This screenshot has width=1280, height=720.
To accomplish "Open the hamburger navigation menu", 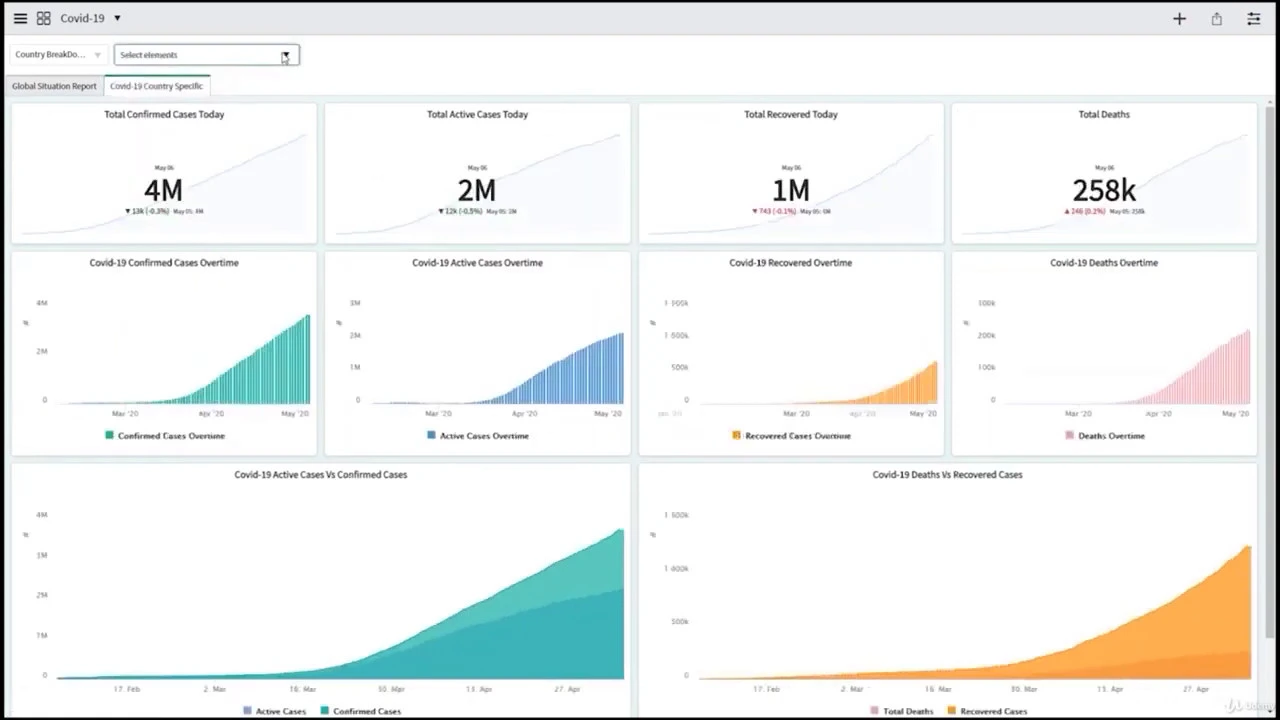I will [x=20, y=18].
